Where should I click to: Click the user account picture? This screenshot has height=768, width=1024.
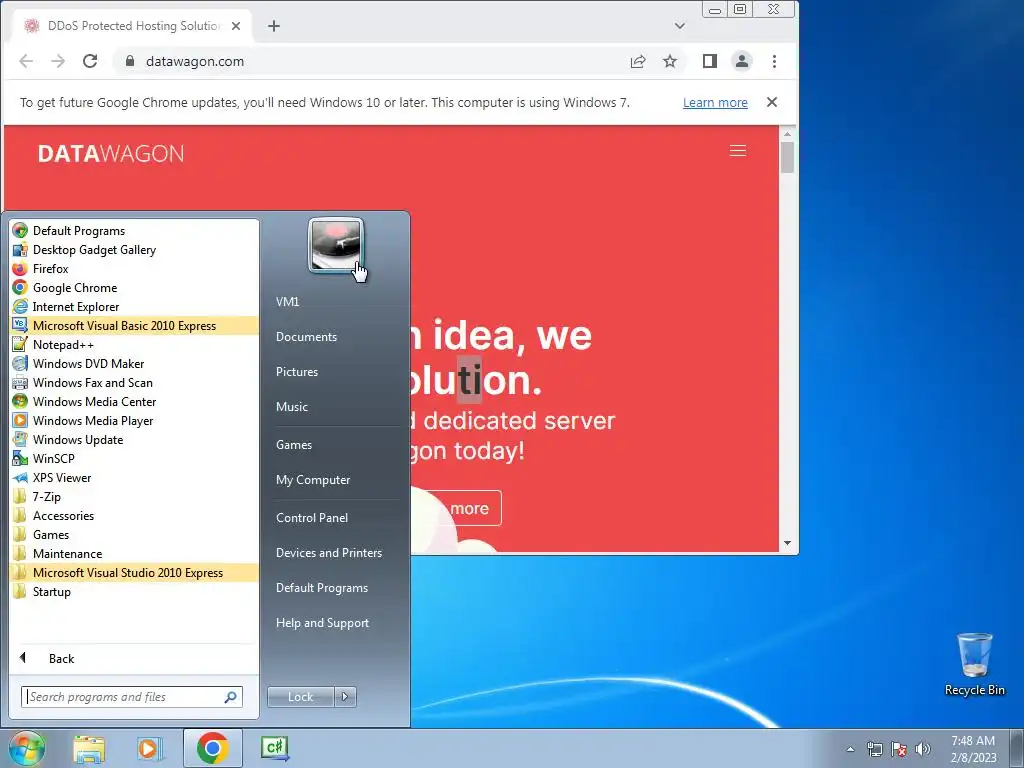click(336, 246)
